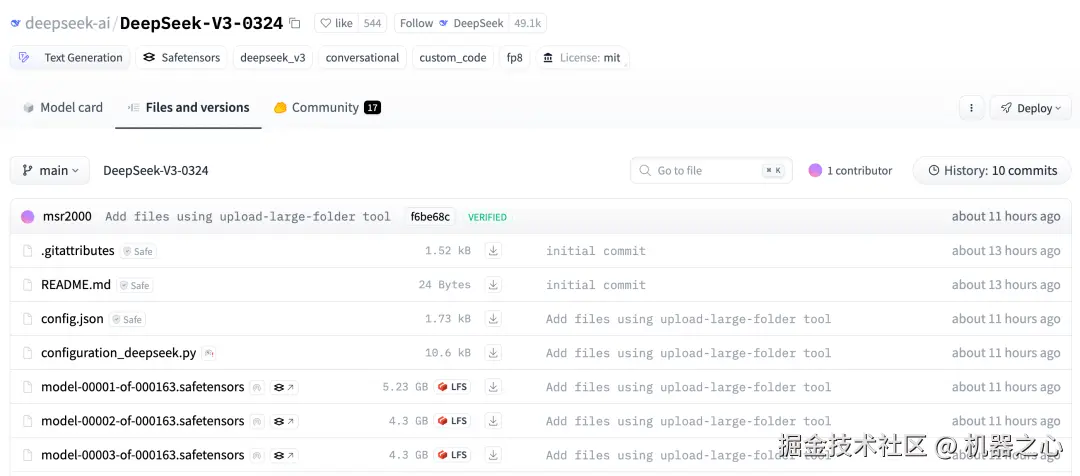1080x476 pixels.
Task: Select the deepseek_v3 tag
Action: (273, 58)
